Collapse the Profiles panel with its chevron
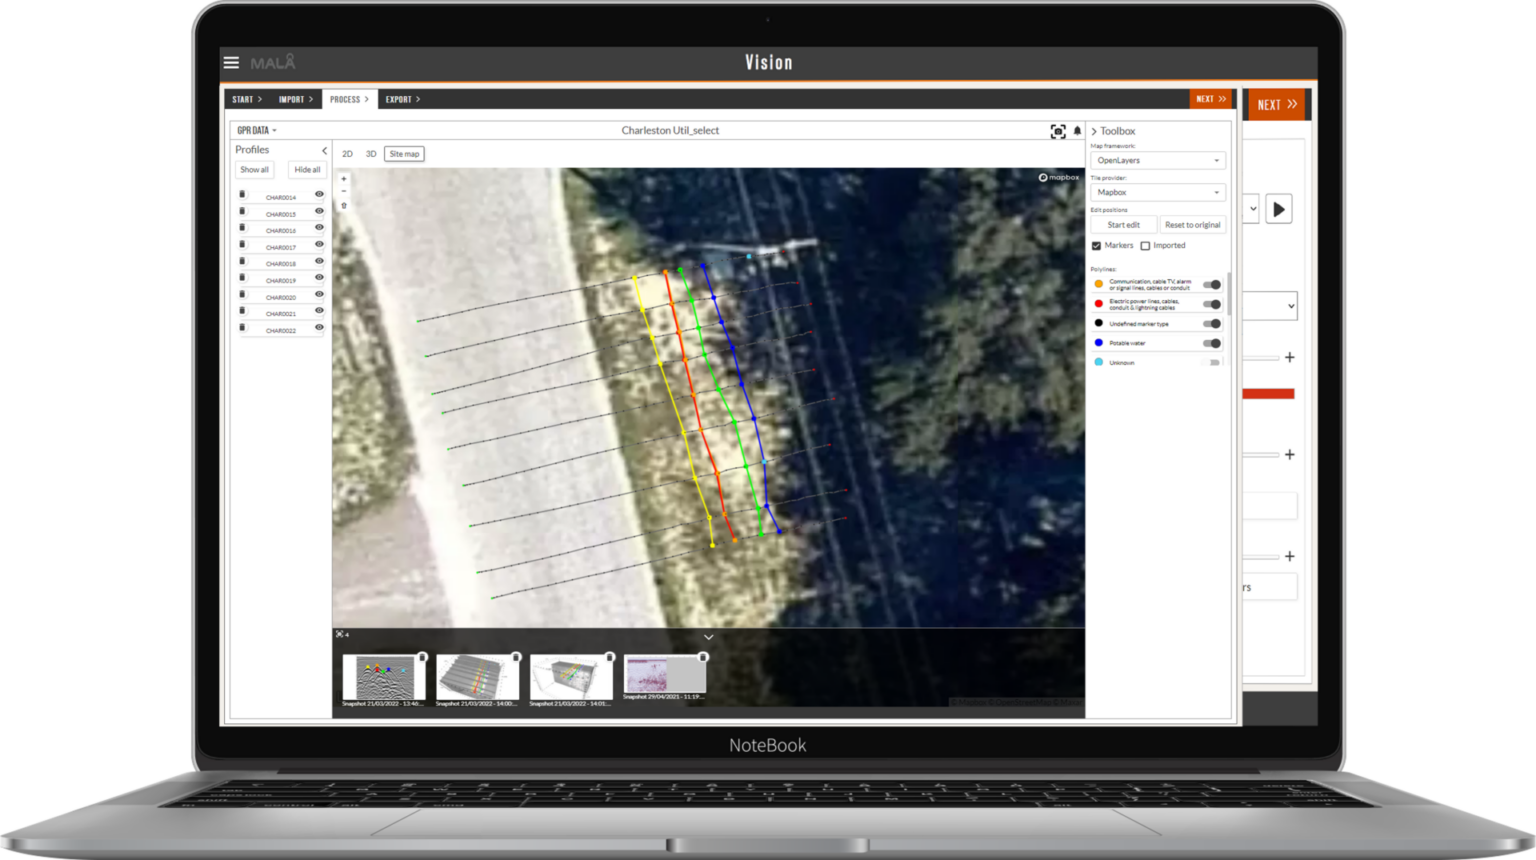Viewport: 1536px width, 860px height. (324, 150)
